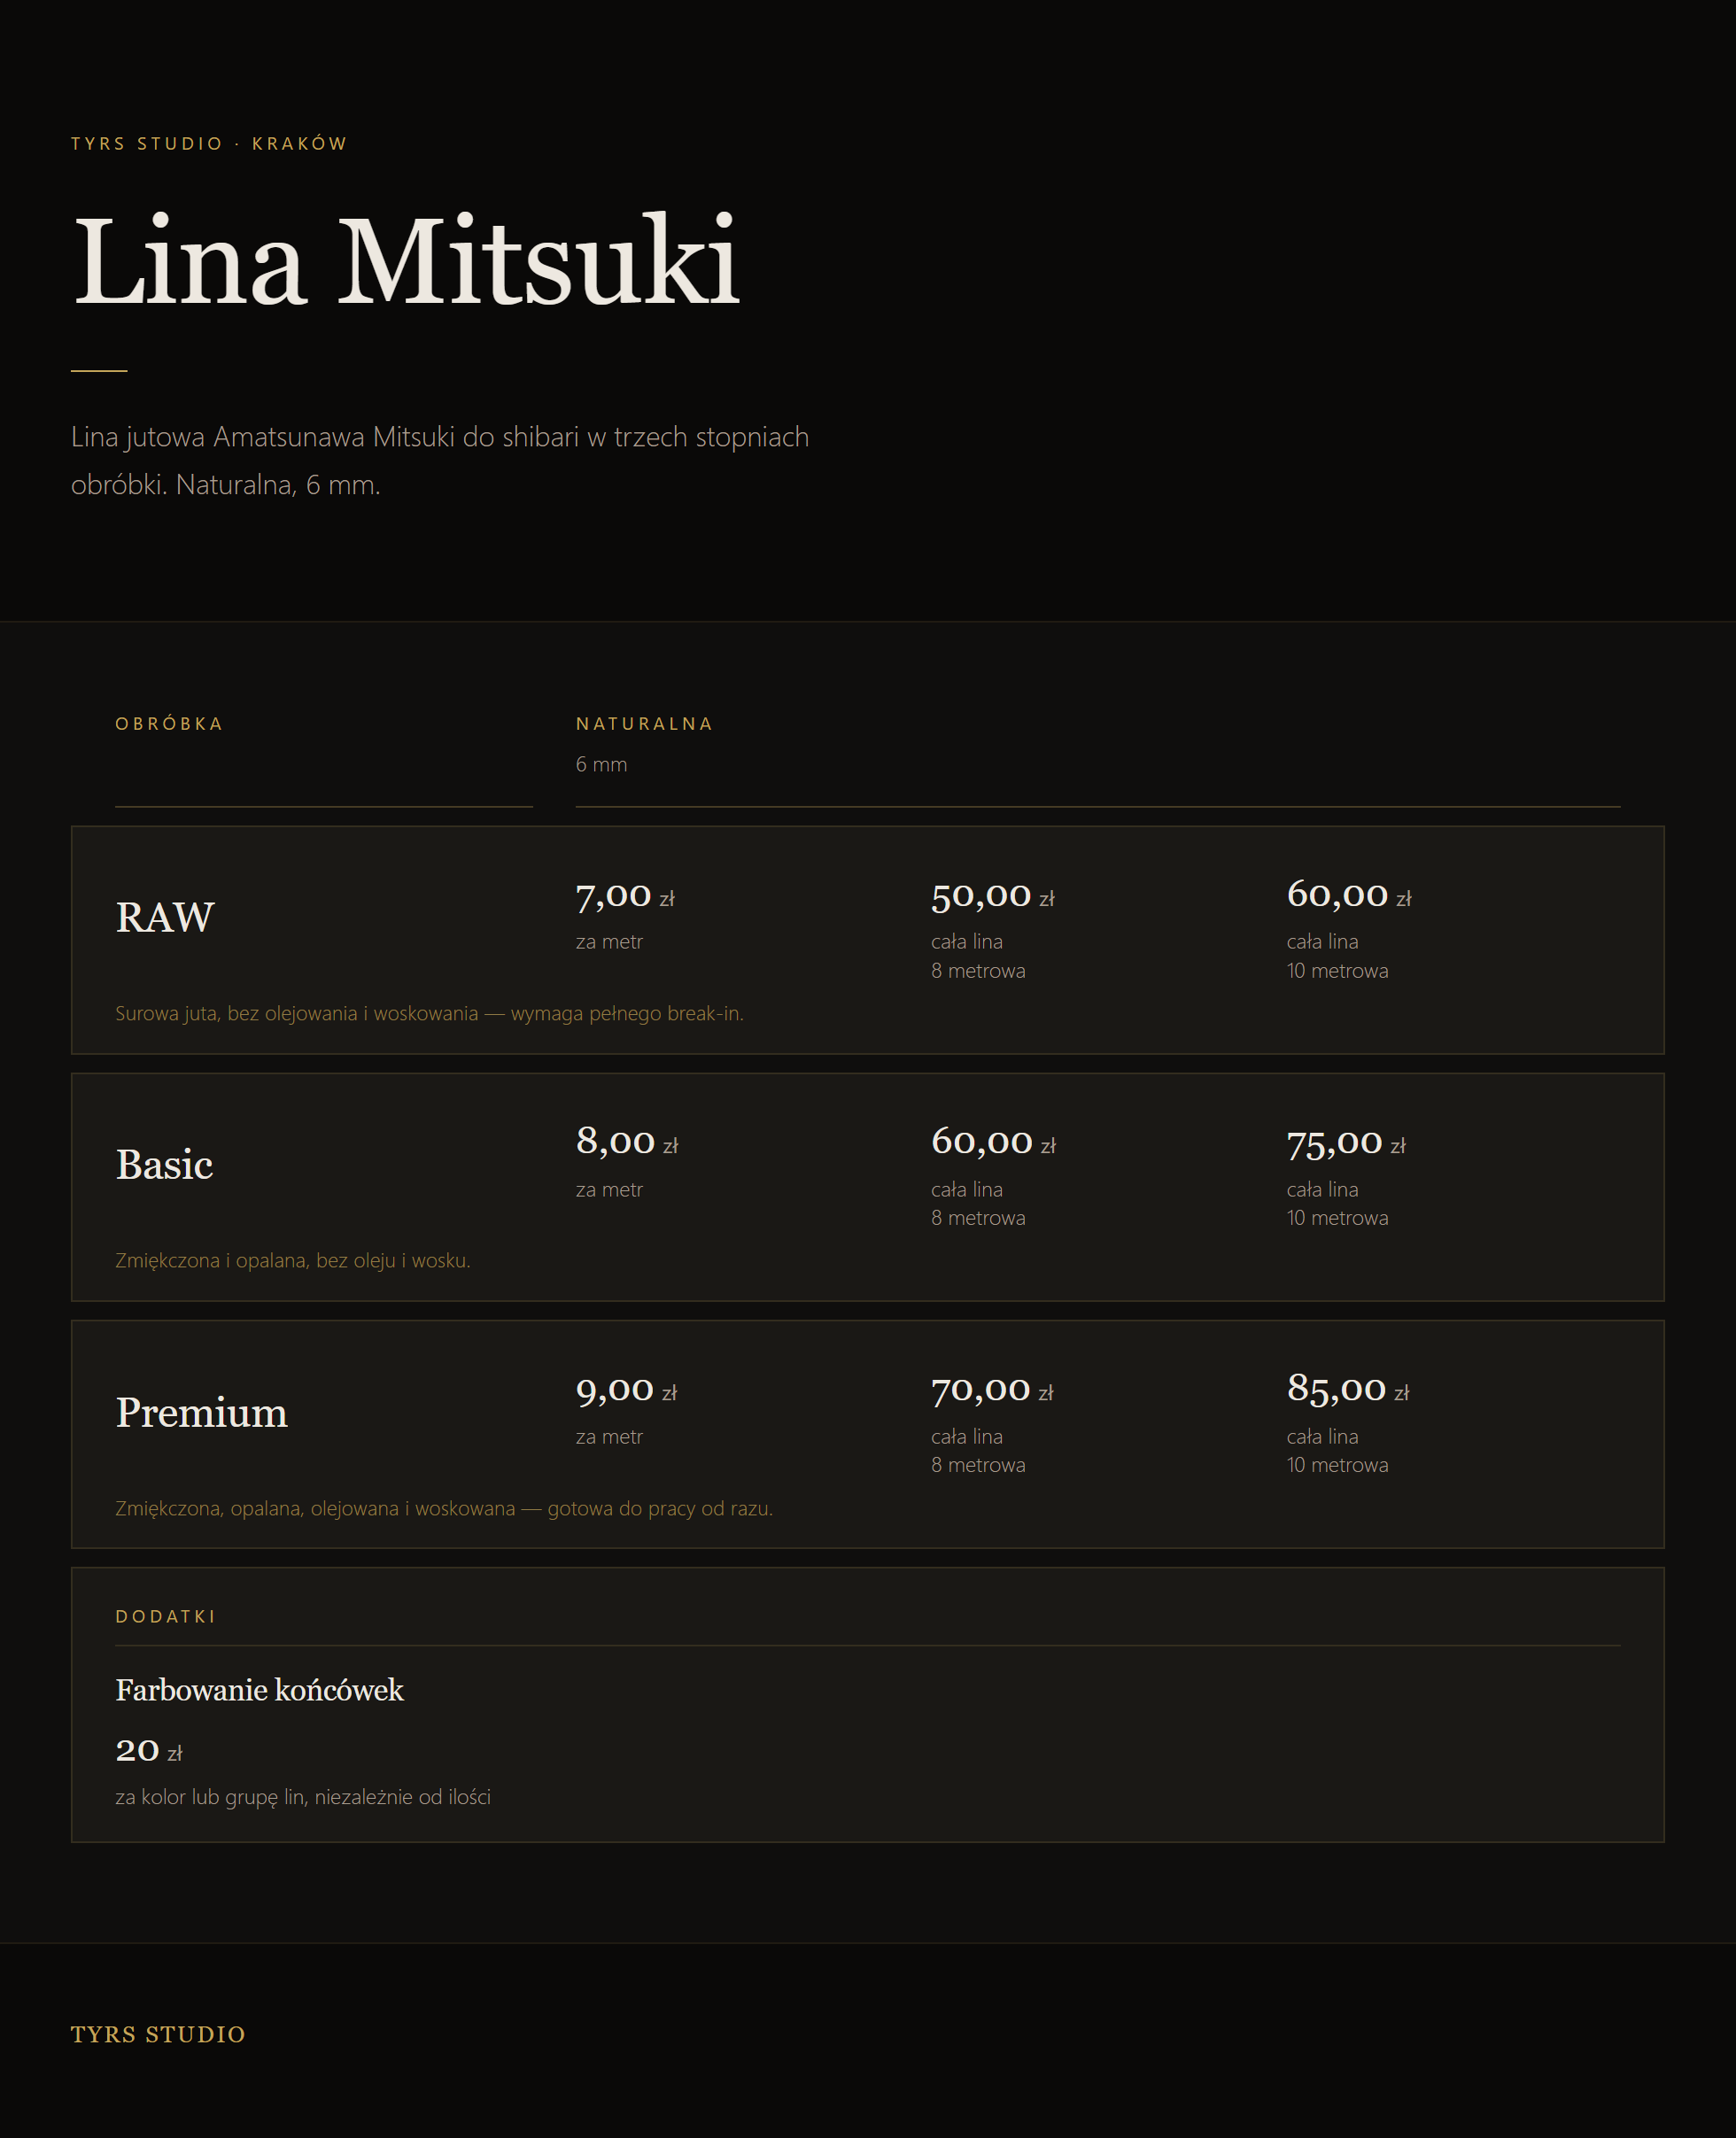Click the Premium price '70,00 zł' 8-metre rope

(x=993, y=1390)
